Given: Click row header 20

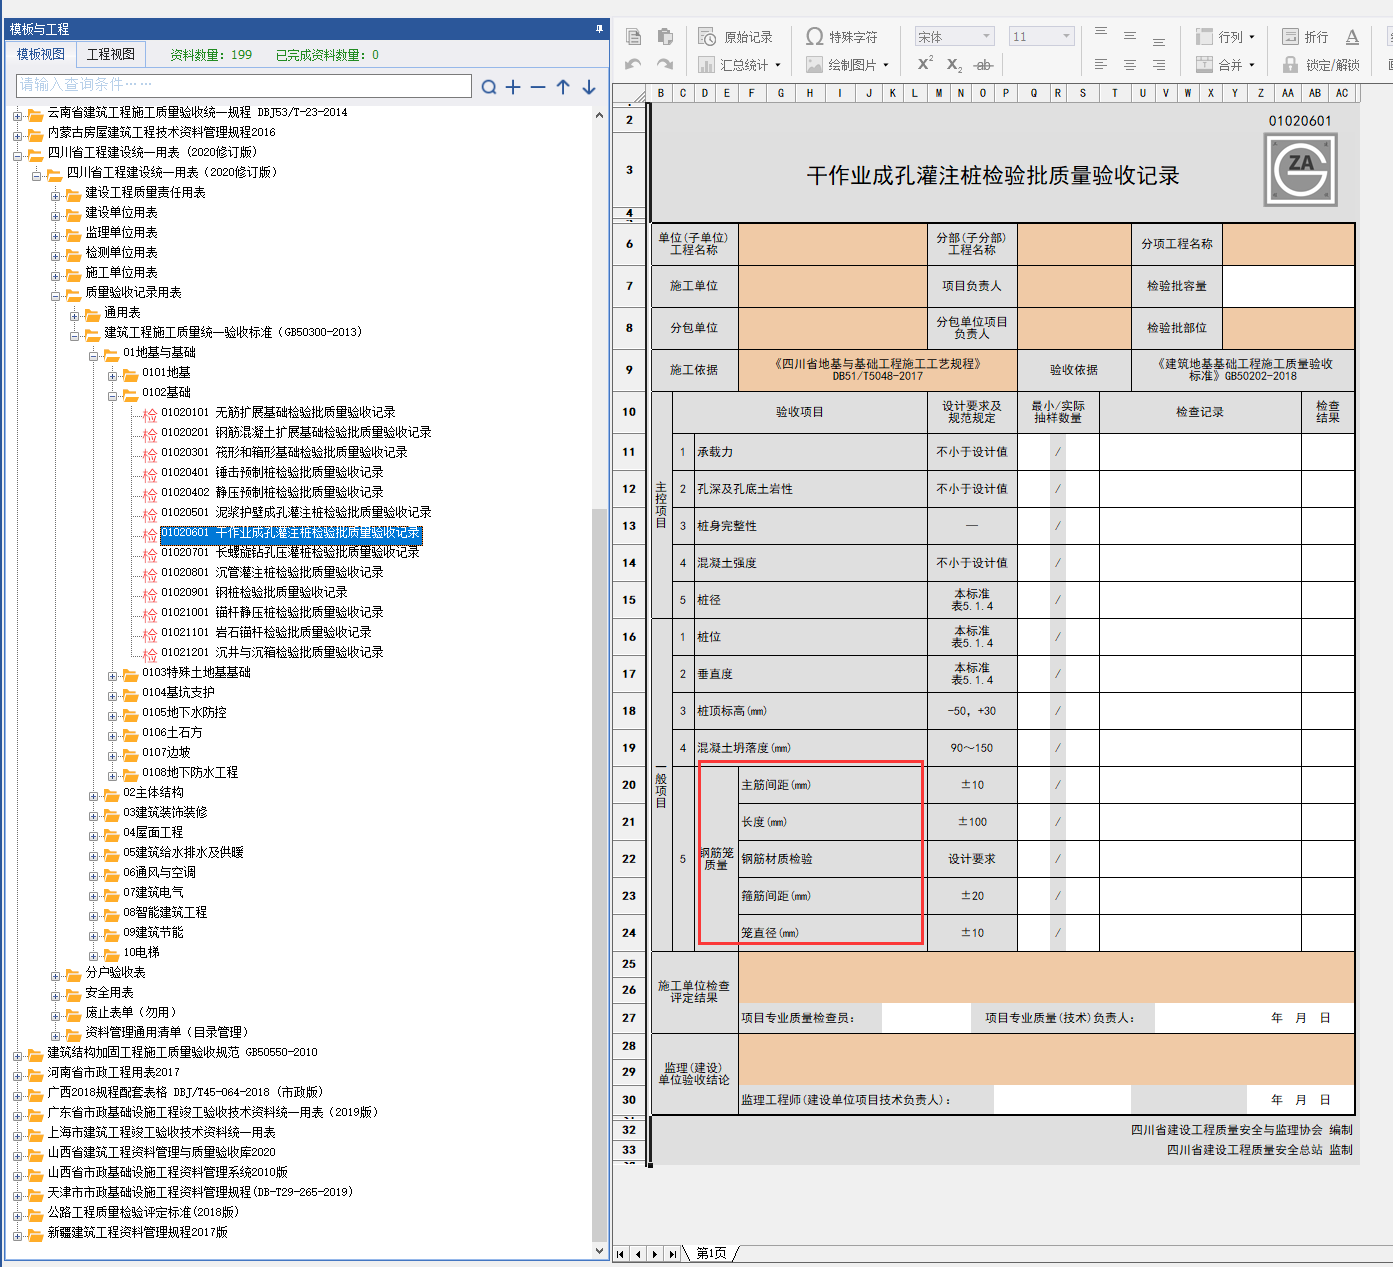Looking at the screenshot, I should pos(629,785).
